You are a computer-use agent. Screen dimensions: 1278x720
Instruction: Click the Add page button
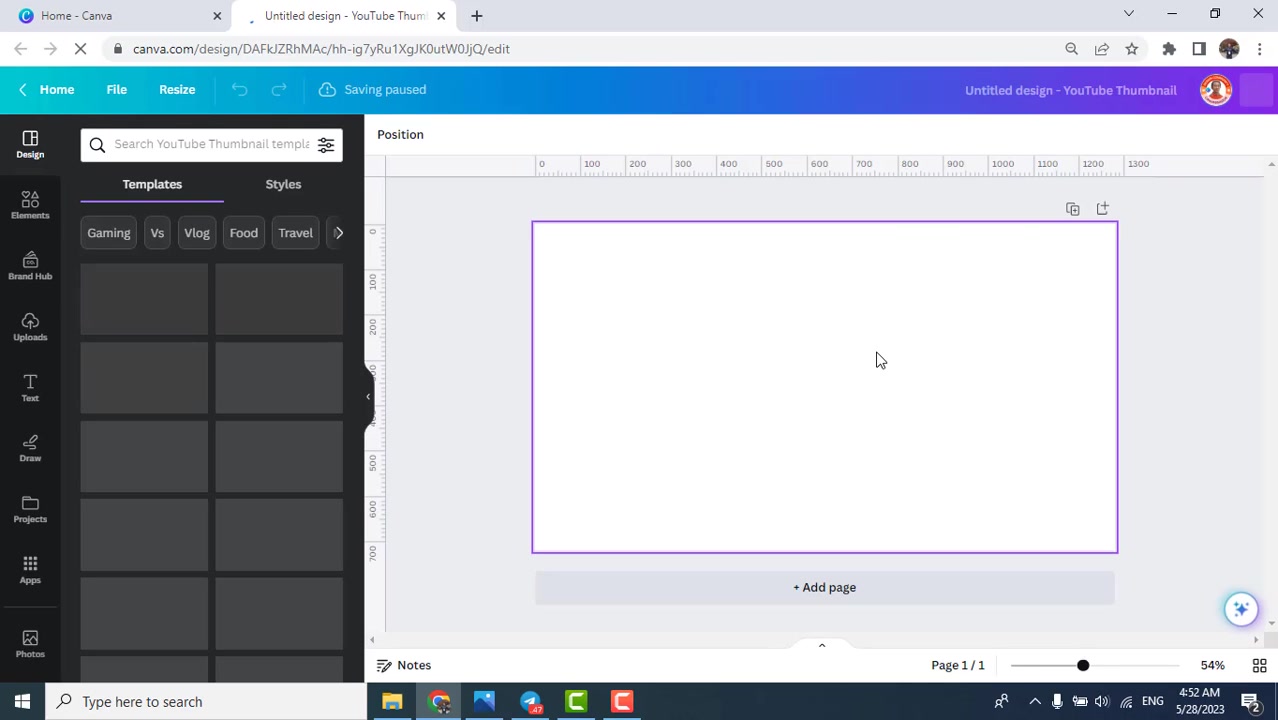pos(824,587)
